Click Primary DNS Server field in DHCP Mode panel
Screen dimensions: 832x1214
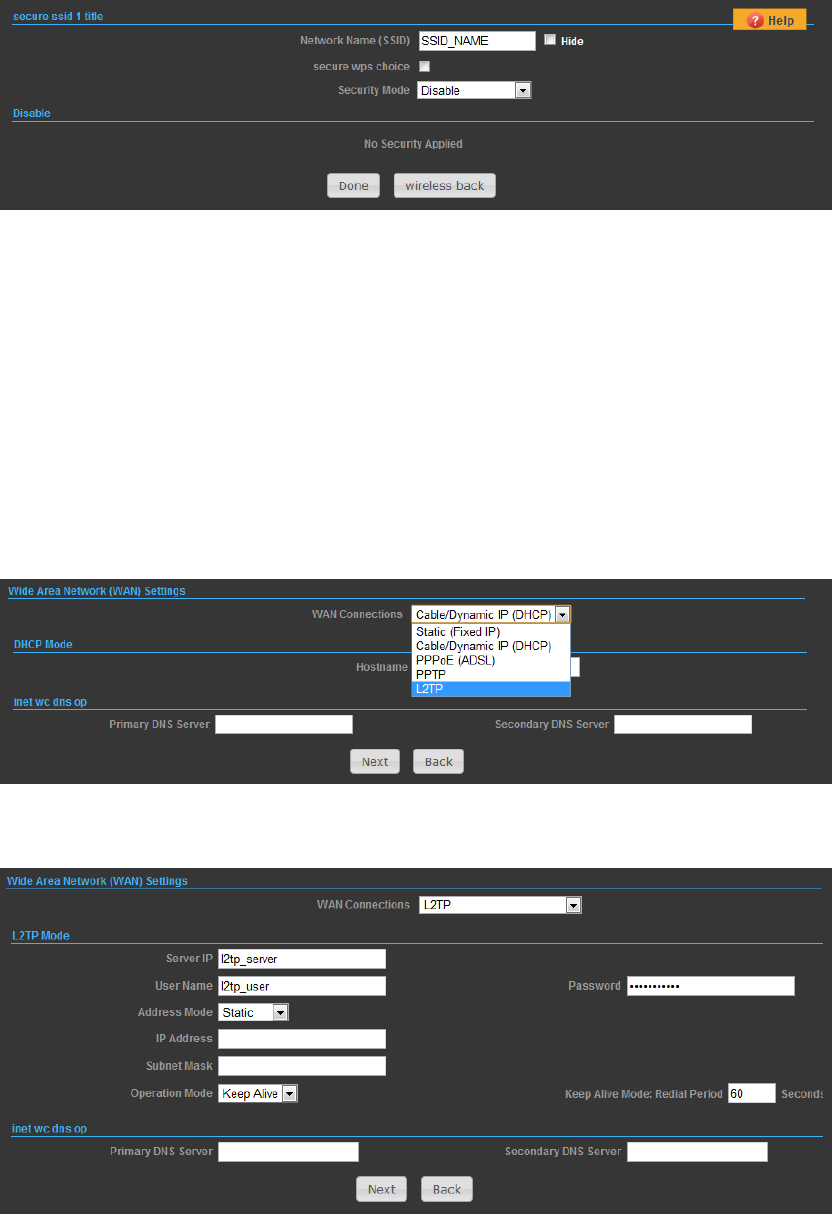284,724
